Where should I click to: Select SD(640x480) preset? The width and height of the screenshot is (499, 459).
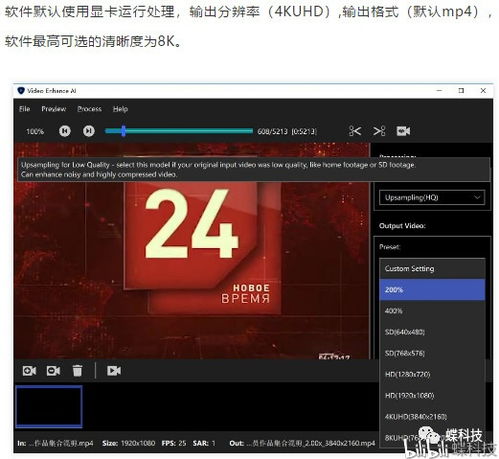432,332
